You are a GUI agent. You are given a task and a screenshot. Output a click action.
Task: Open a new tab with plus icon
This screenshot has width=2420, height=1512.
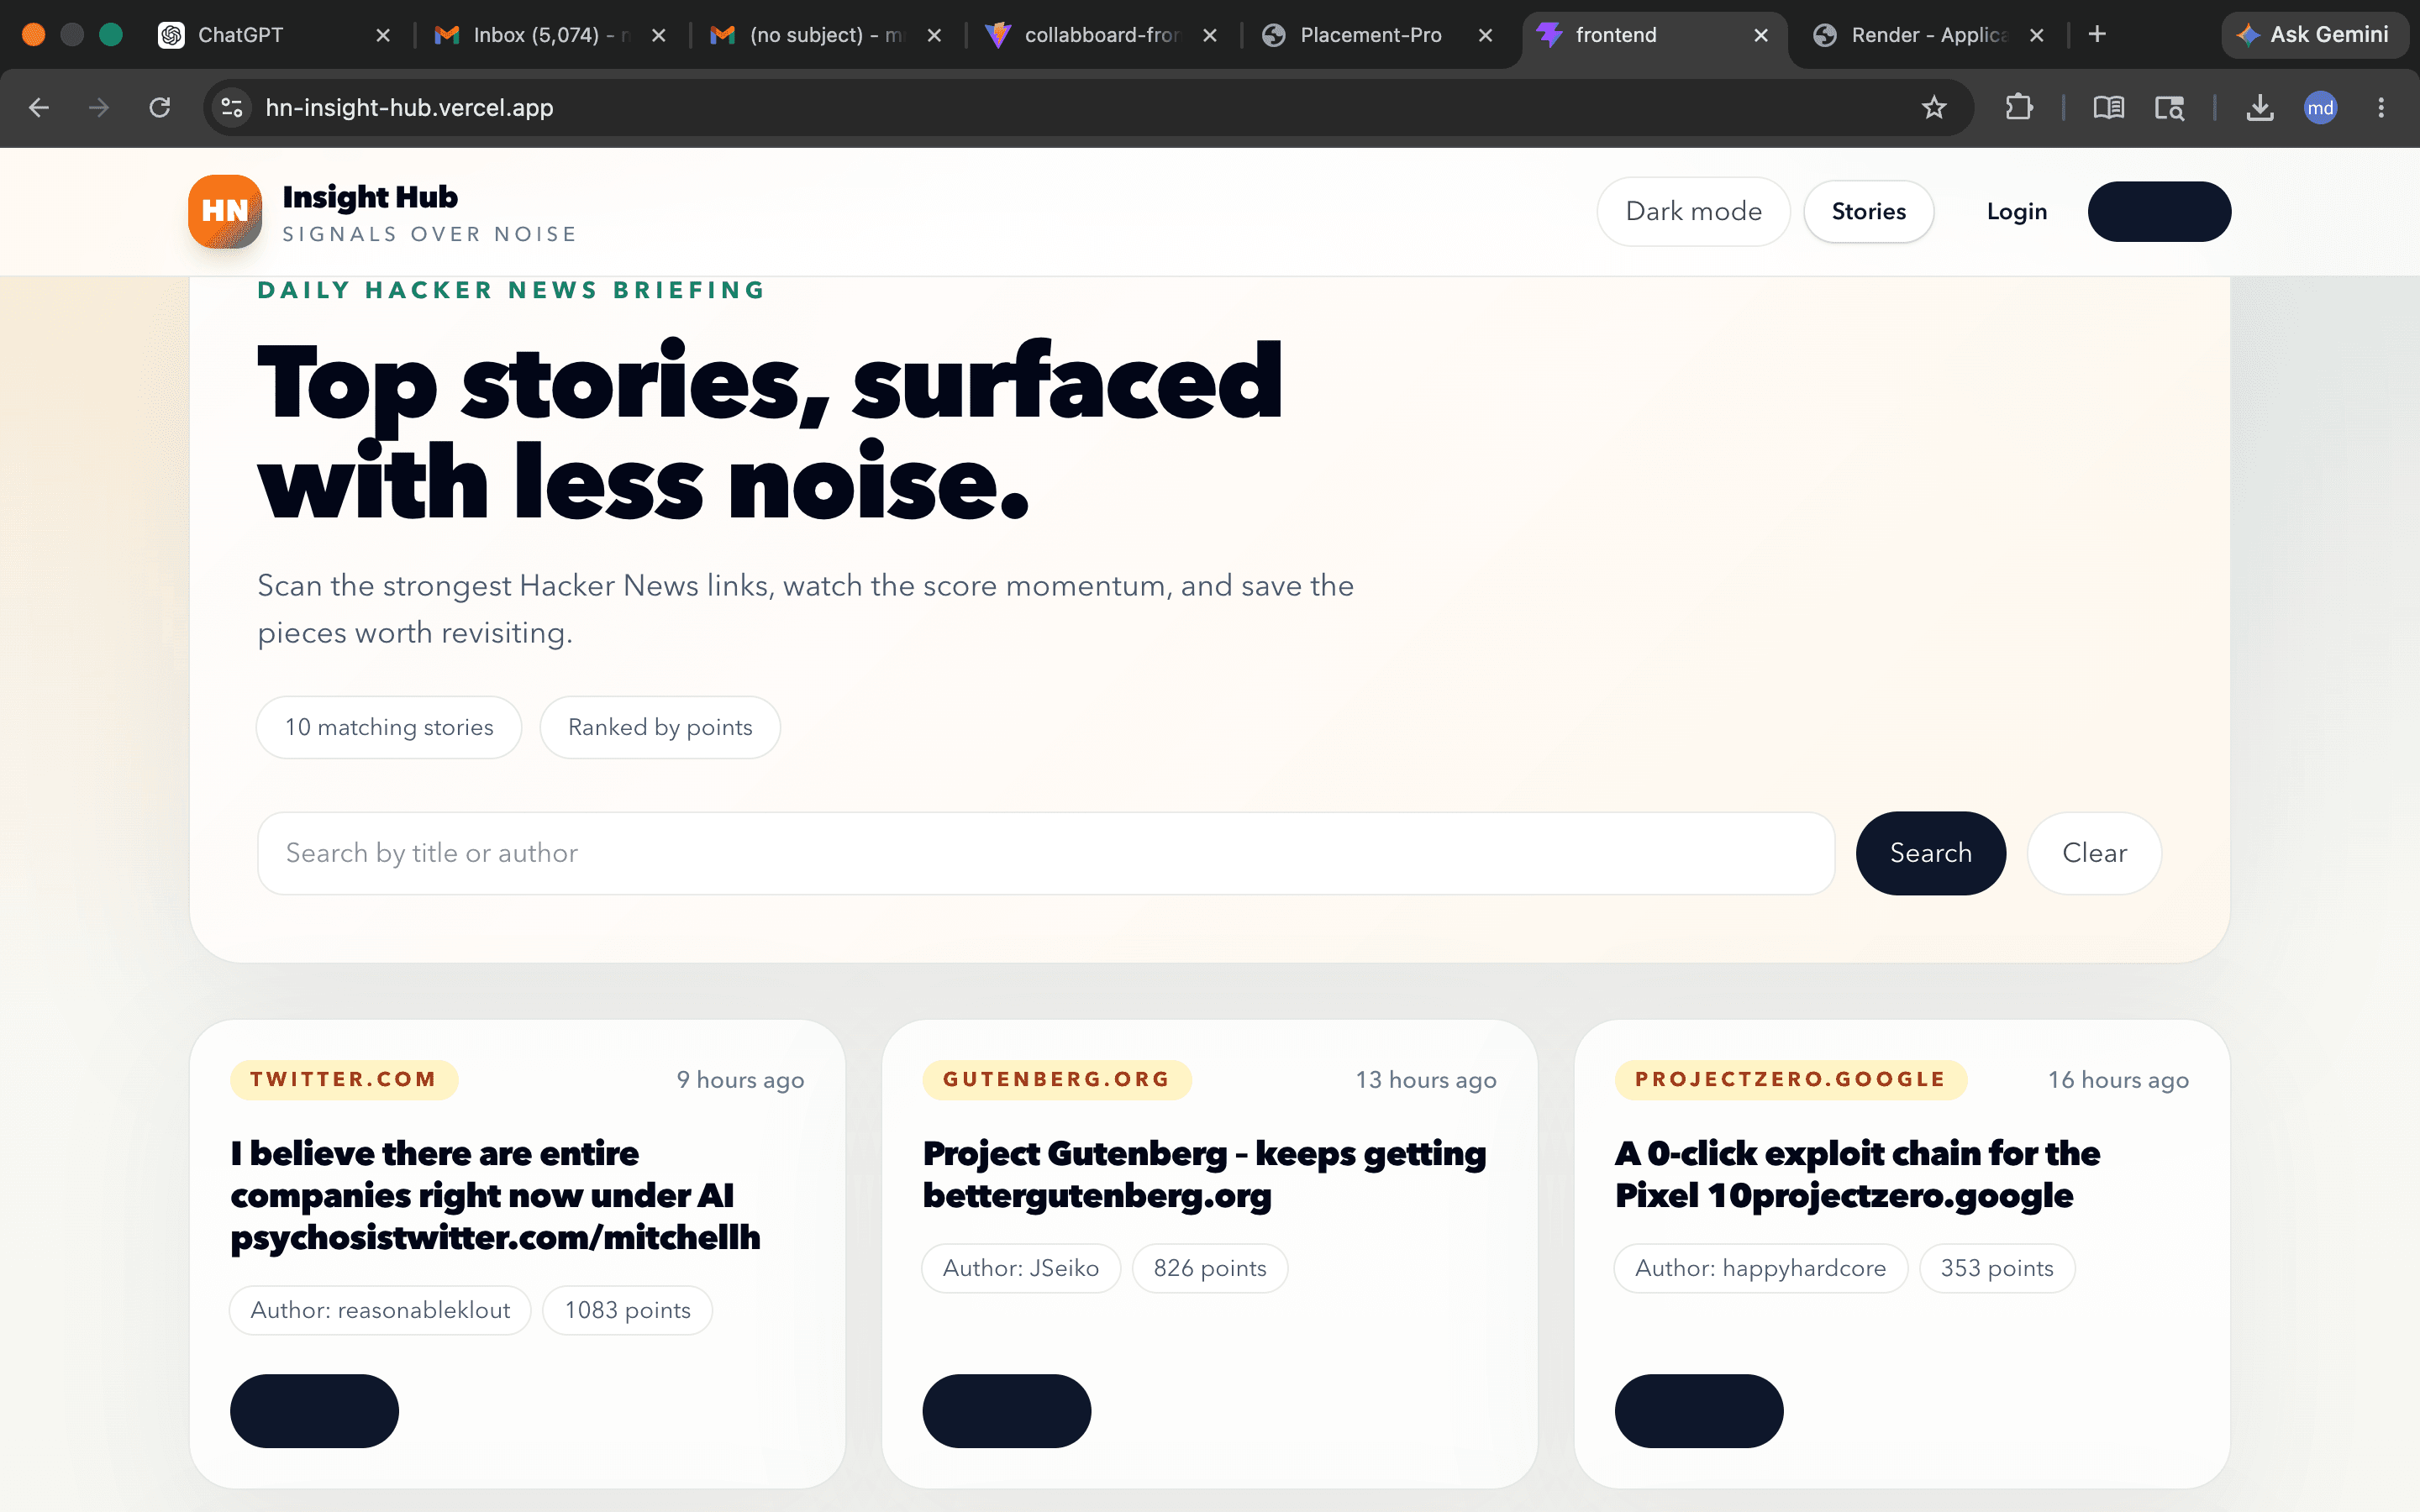pos(2097,34)
